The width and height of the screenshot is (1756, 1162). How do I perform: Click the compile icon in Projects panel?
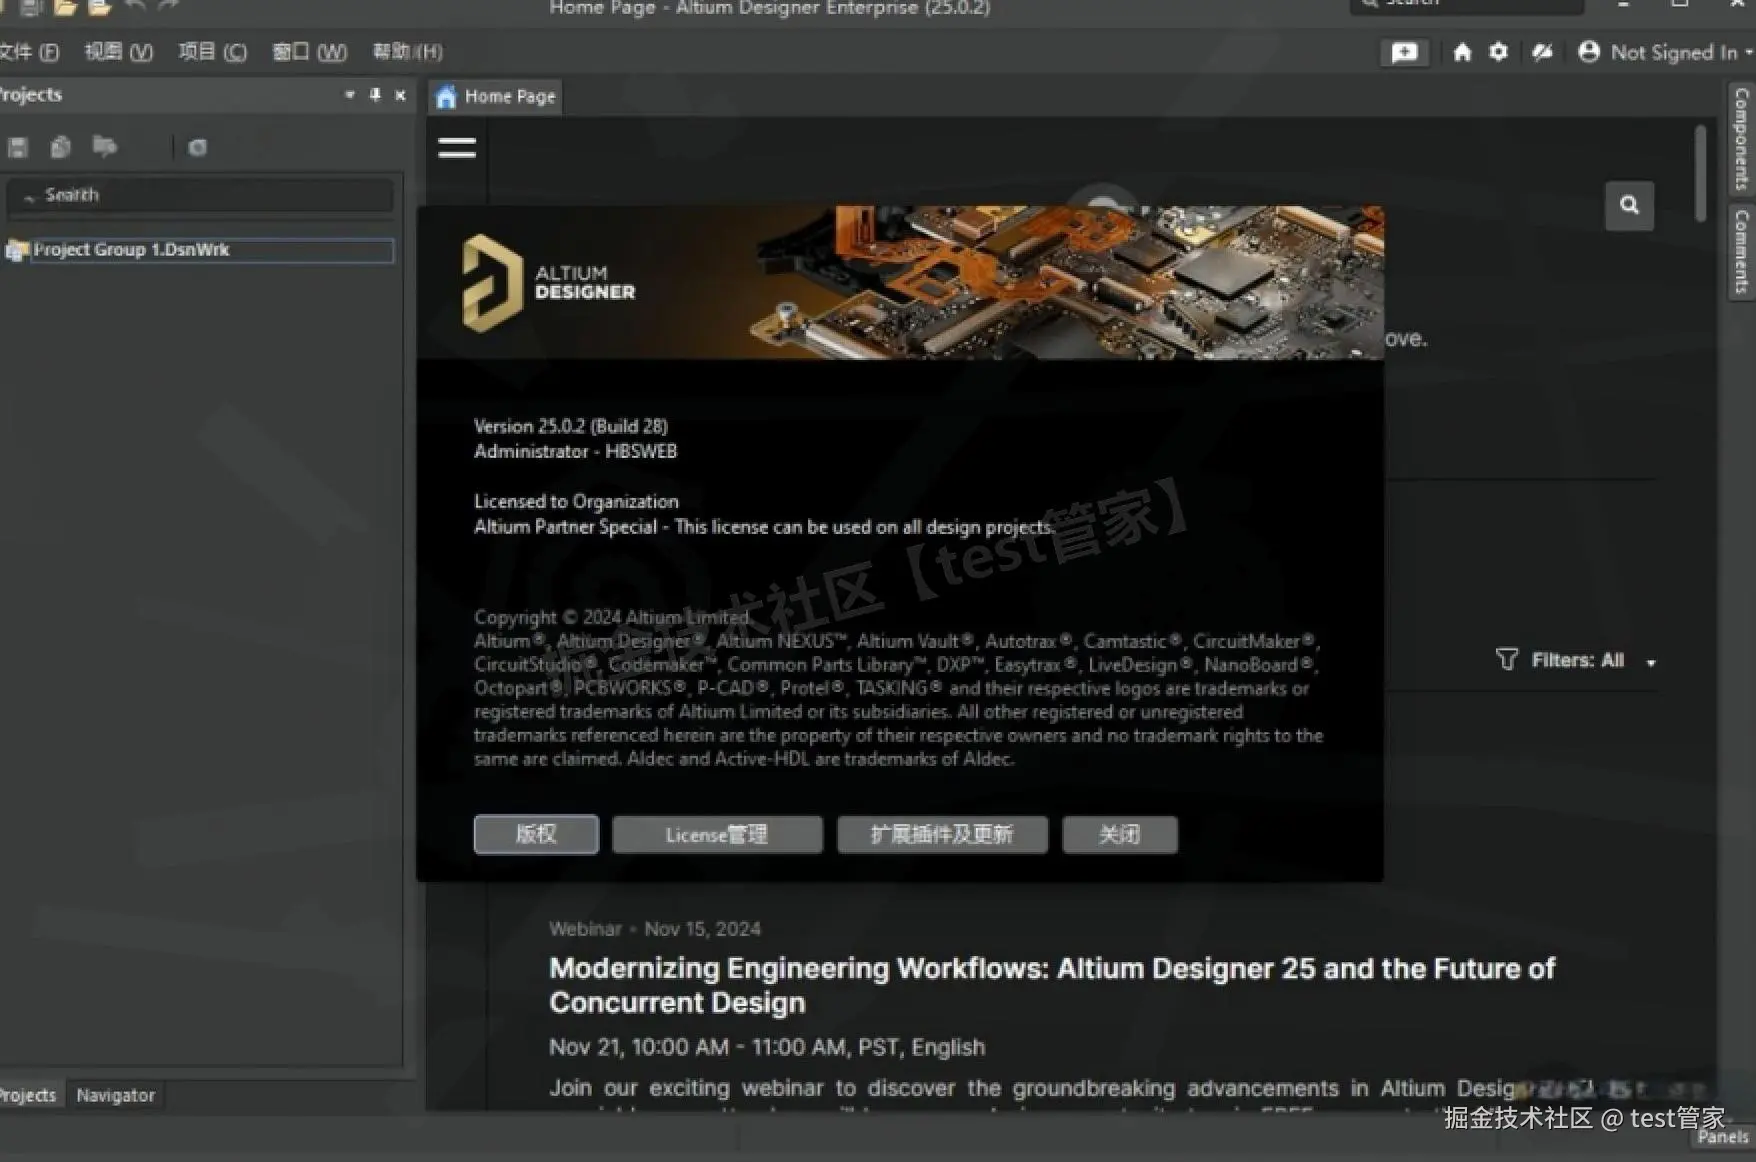pos(105,146)
